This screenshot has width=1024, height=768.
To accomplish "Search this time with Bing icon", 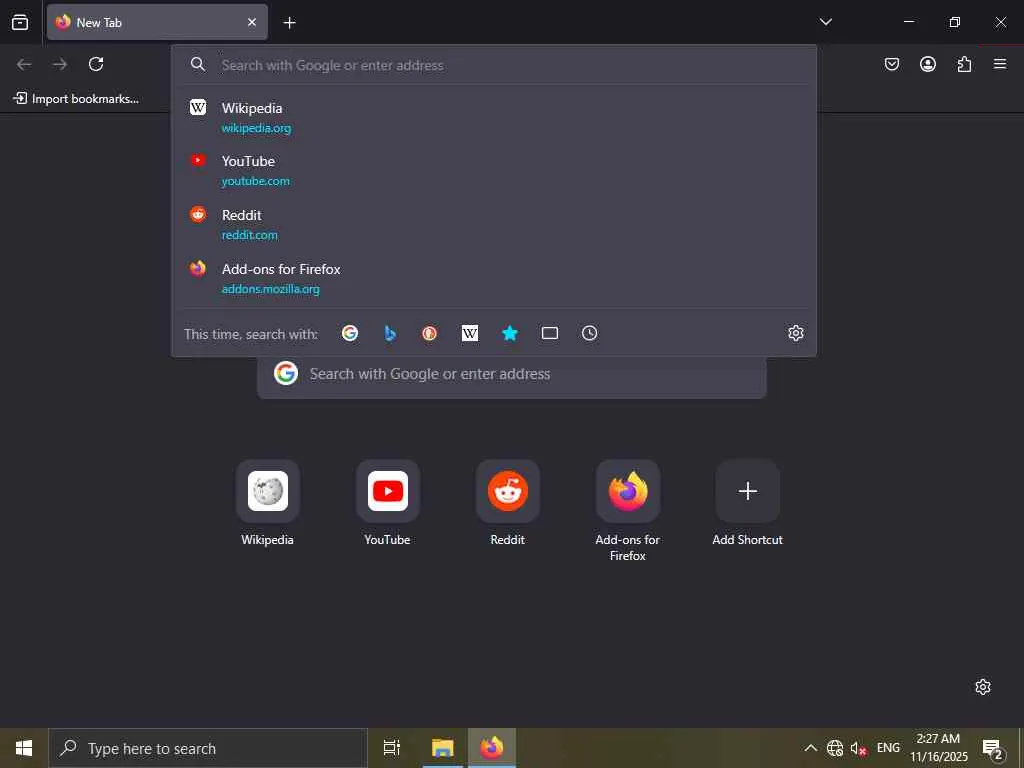I will (390, 334).
